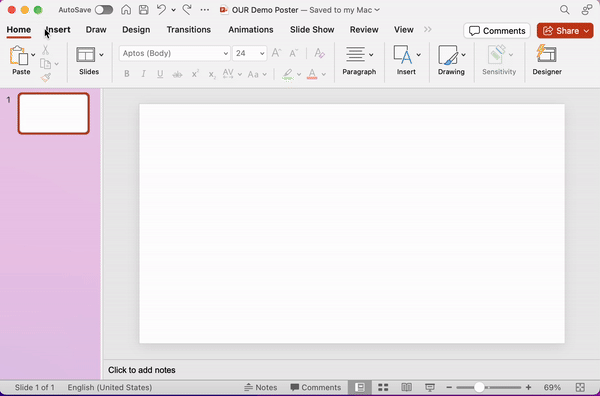Viewport: 600px width, 396px height.
Task: Click the text highlight color pen
Action: [x=288, y=74]
